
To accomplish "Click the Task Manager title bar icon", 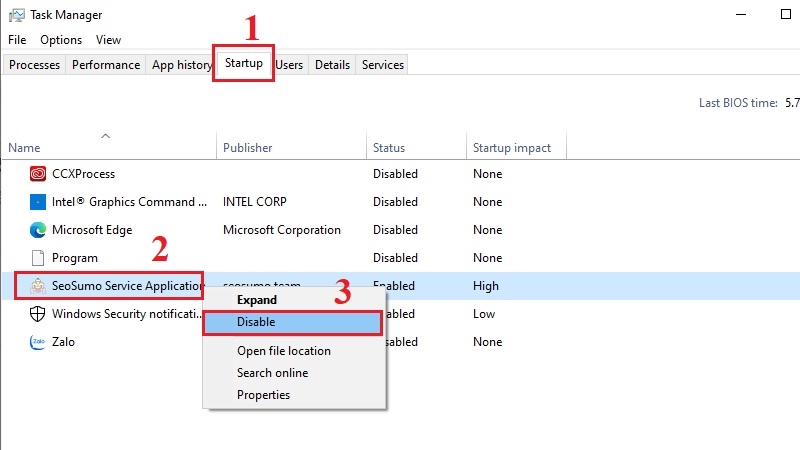I will (x=16, y=15).
